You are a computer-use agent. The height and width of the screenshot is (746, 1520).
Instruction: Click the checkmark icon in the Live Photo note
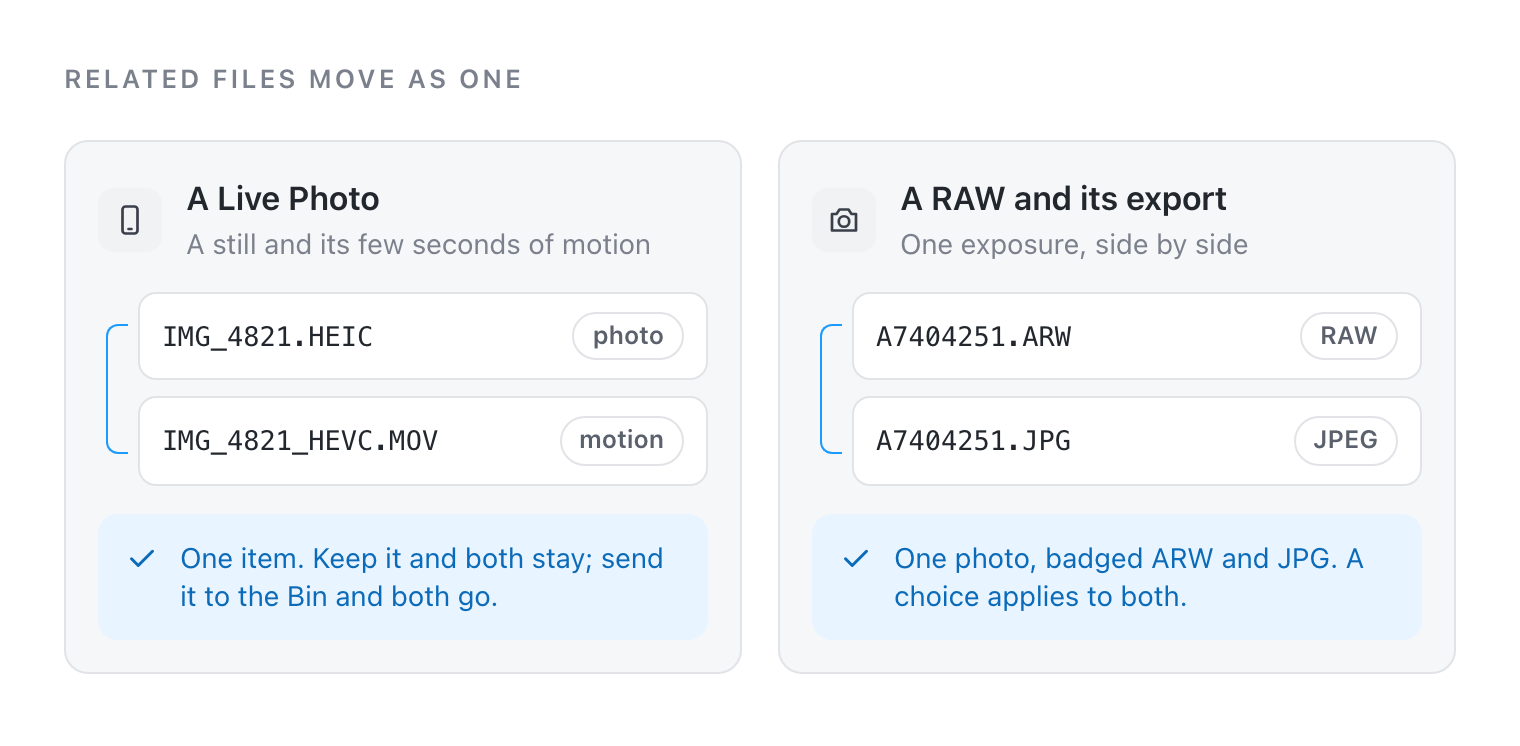click(142, 559)
